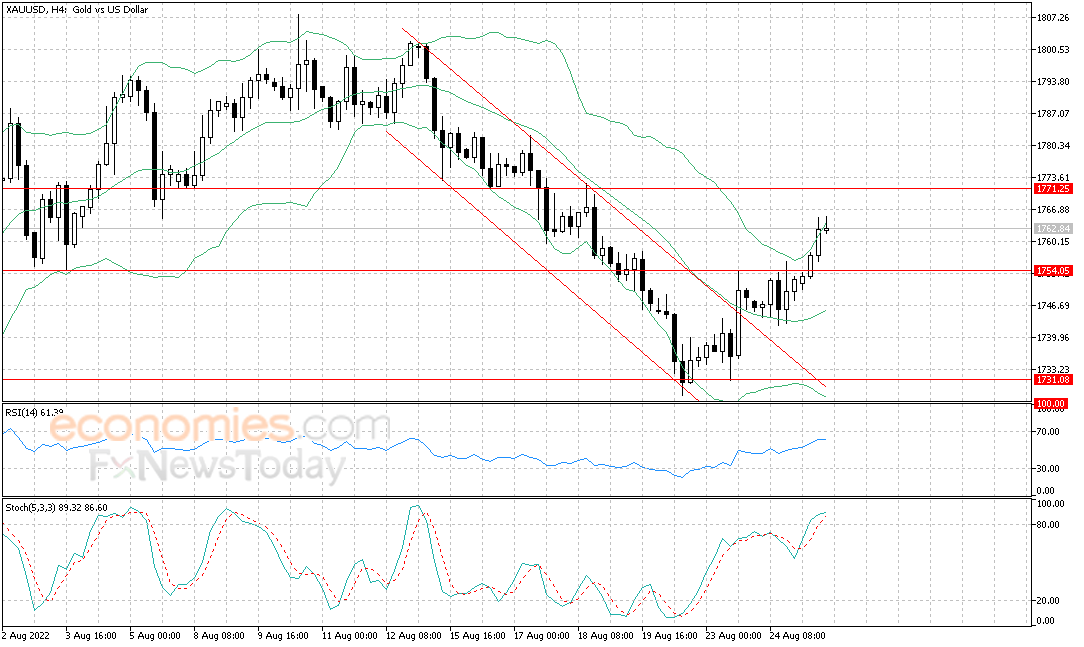Click the 24 Aug 08:00 time label
Image resolution: width=1084 pixels, height=647 pixels.
796,636
